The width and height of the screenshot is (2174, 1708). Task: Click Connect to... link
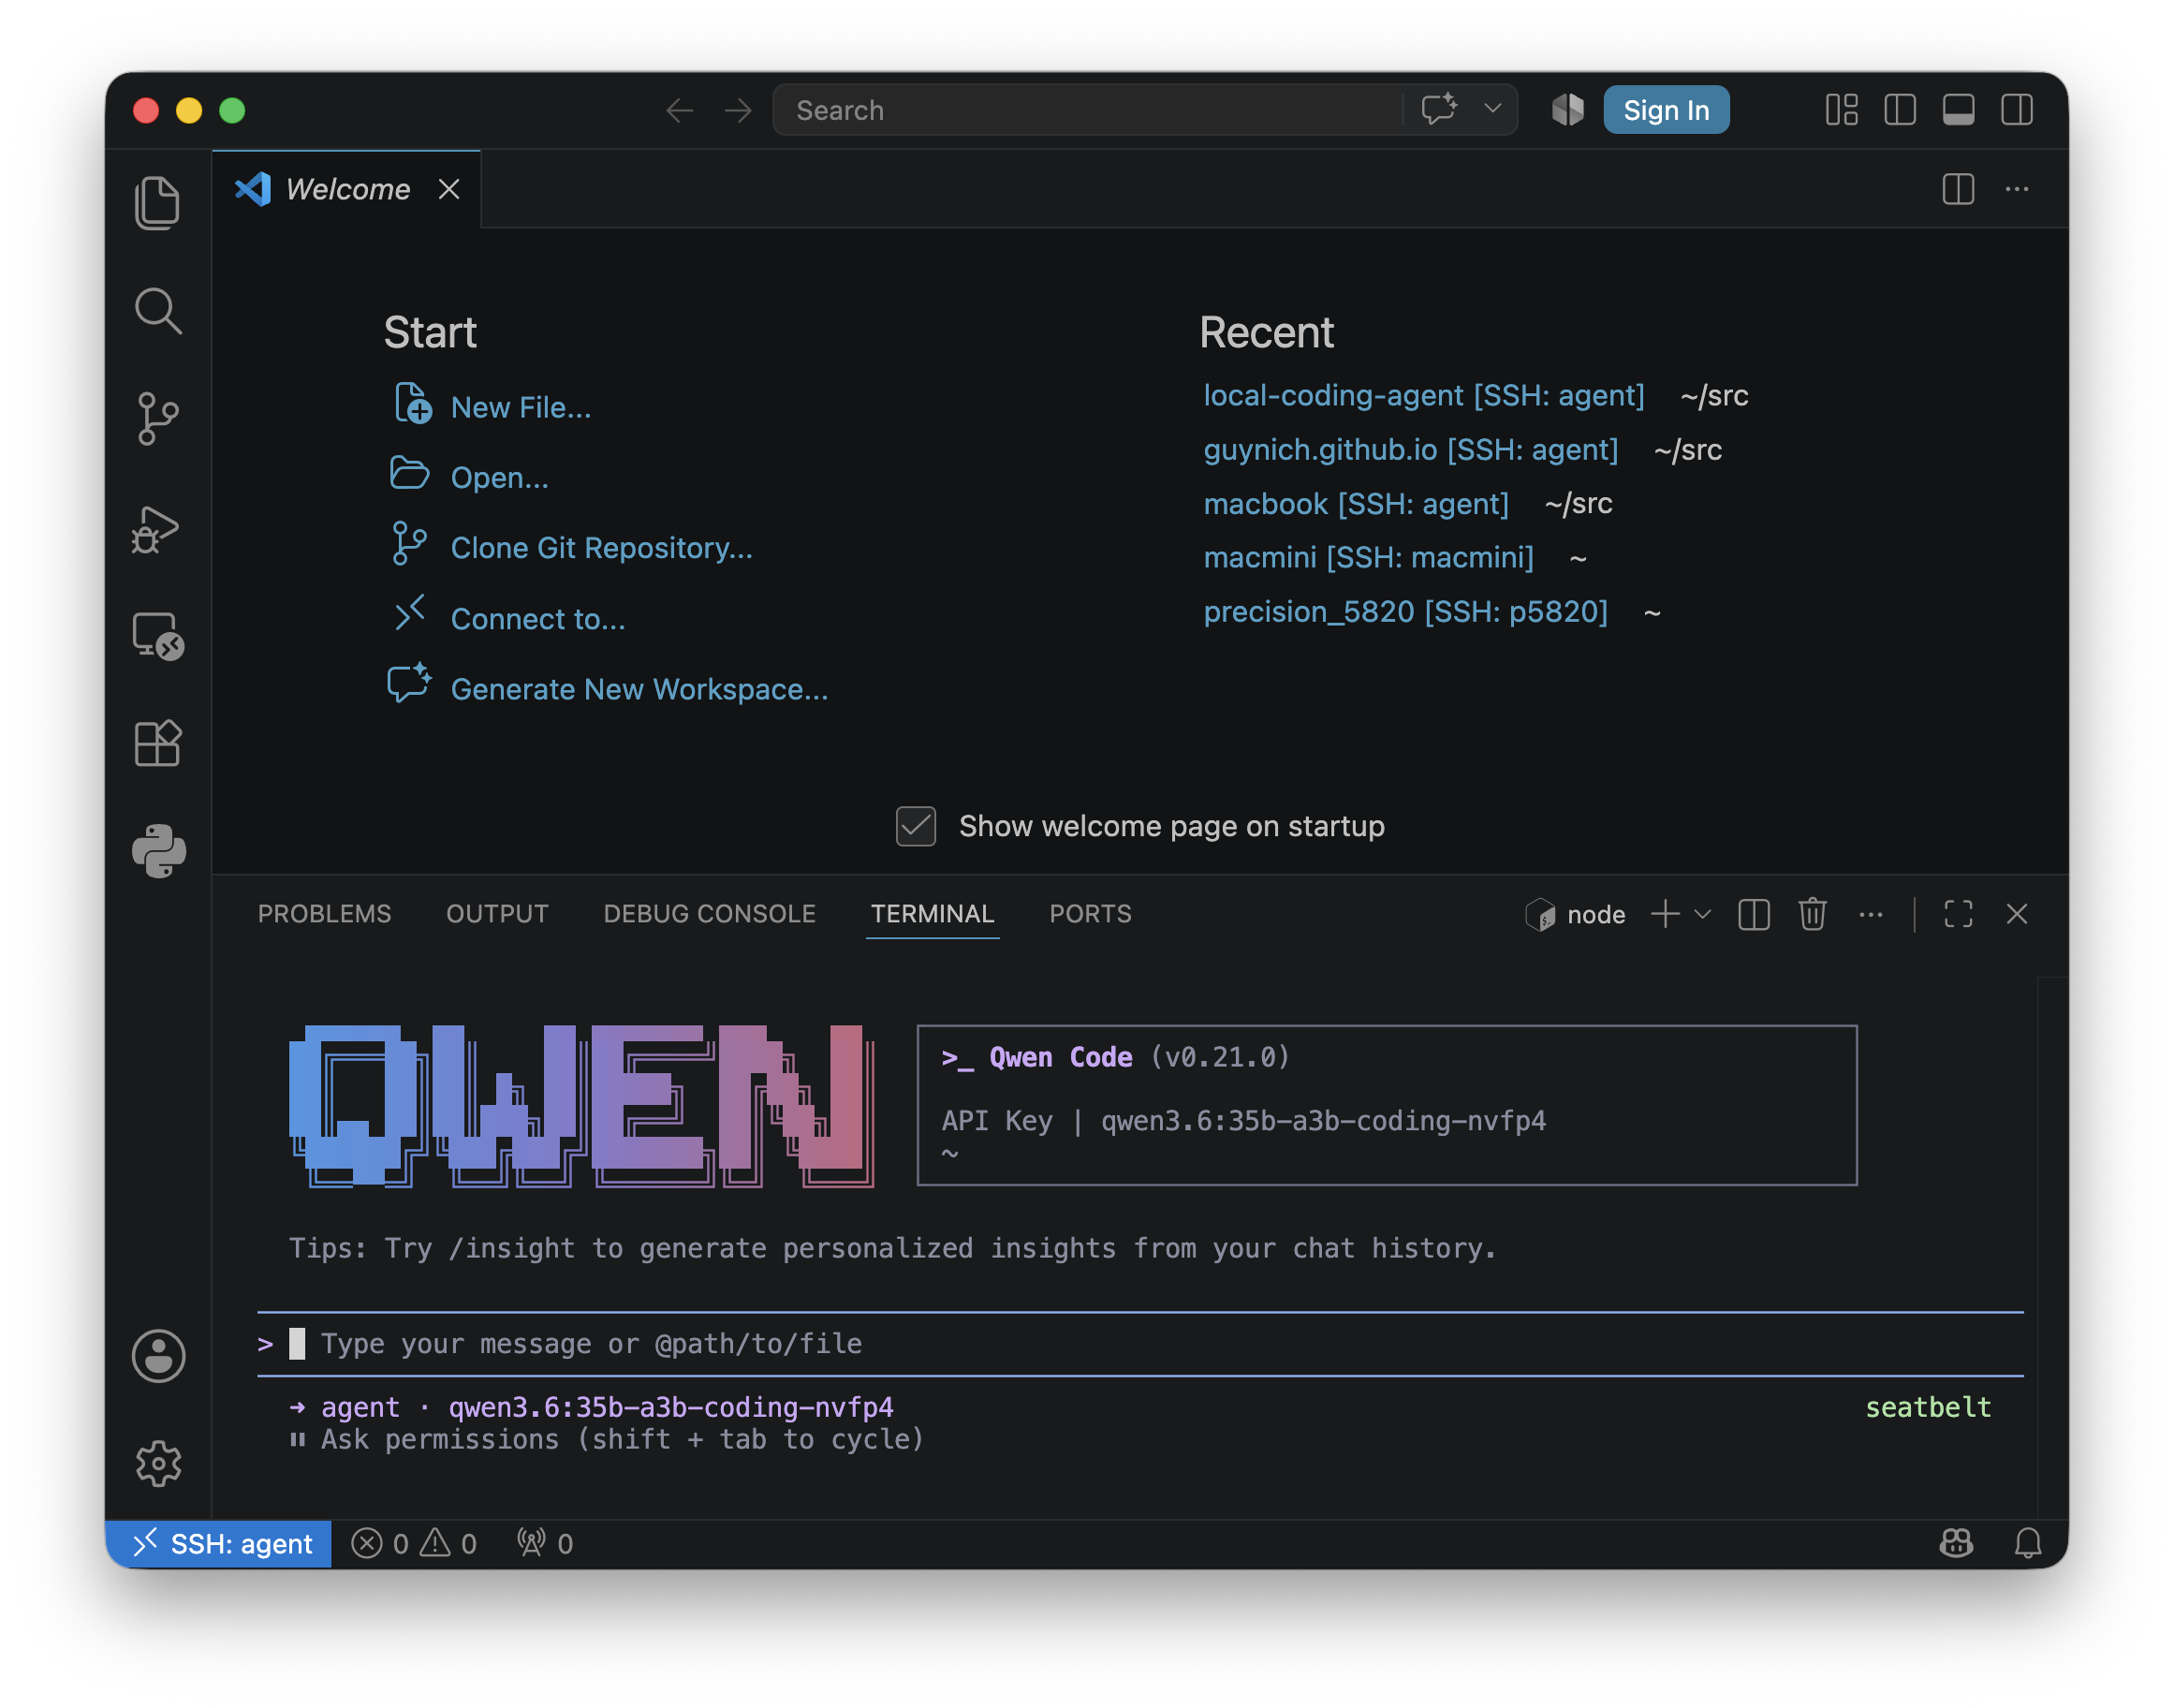point(538,619)
